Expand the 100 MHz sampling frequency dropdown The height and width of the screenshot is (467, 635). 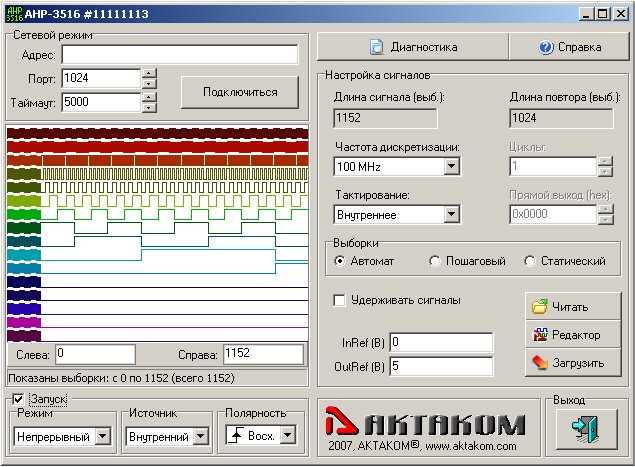[451, 166]
